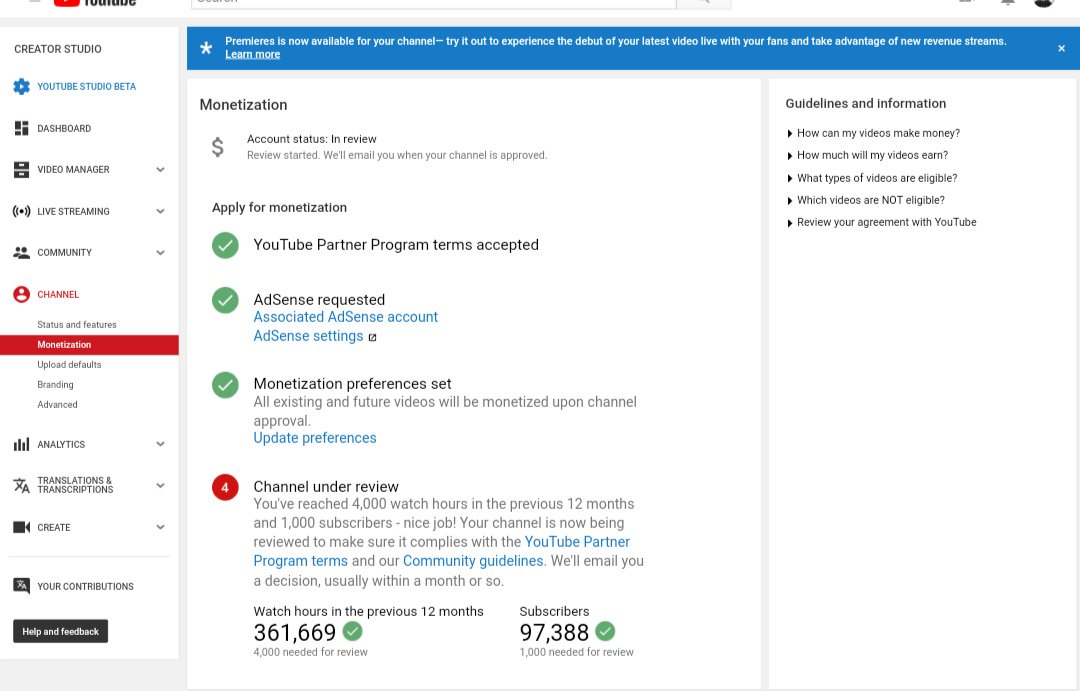
Task: Expand the Analytics section chevron
Action: (160, 444)
